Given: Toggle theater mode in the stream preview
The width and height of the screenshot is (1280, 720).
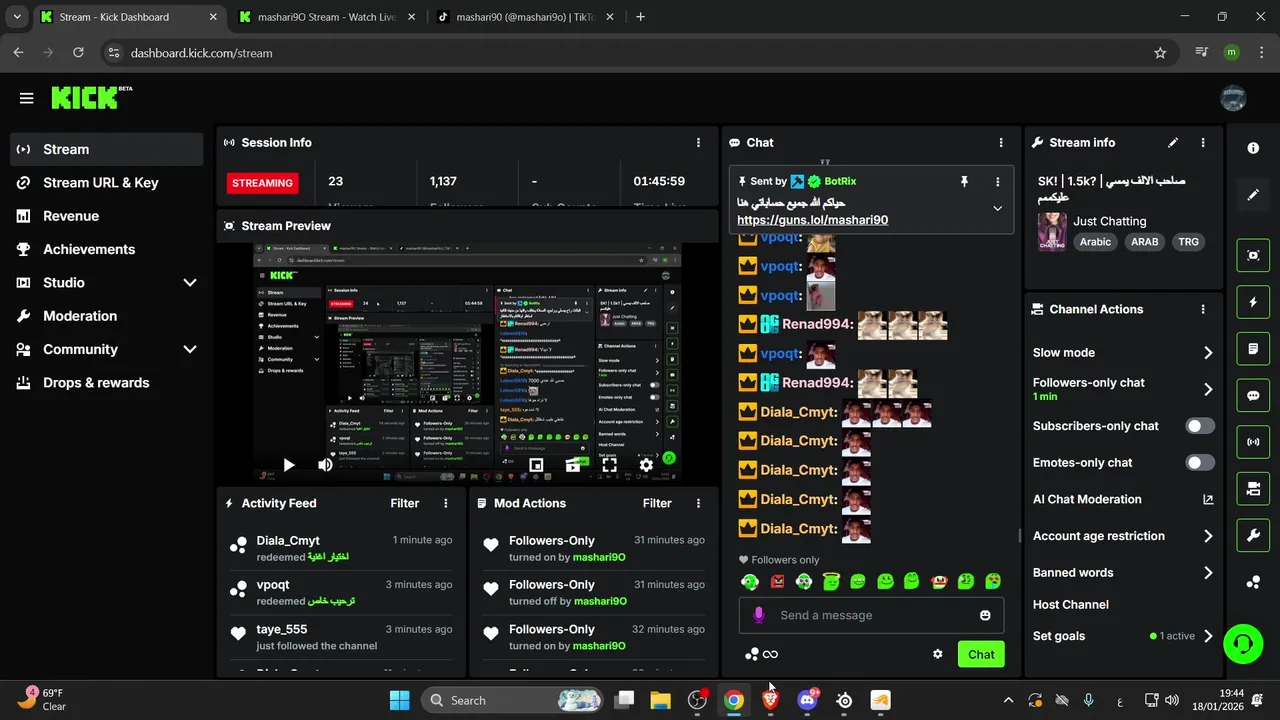Looking at the screenshot, I should pyautogui.click(x=573, y=465).
